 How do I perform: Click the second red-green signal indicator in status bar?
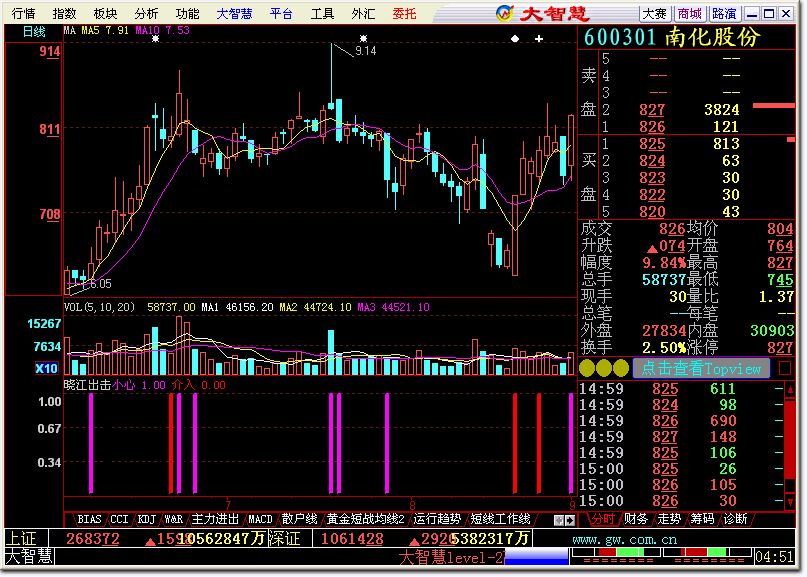pos(708,555)
